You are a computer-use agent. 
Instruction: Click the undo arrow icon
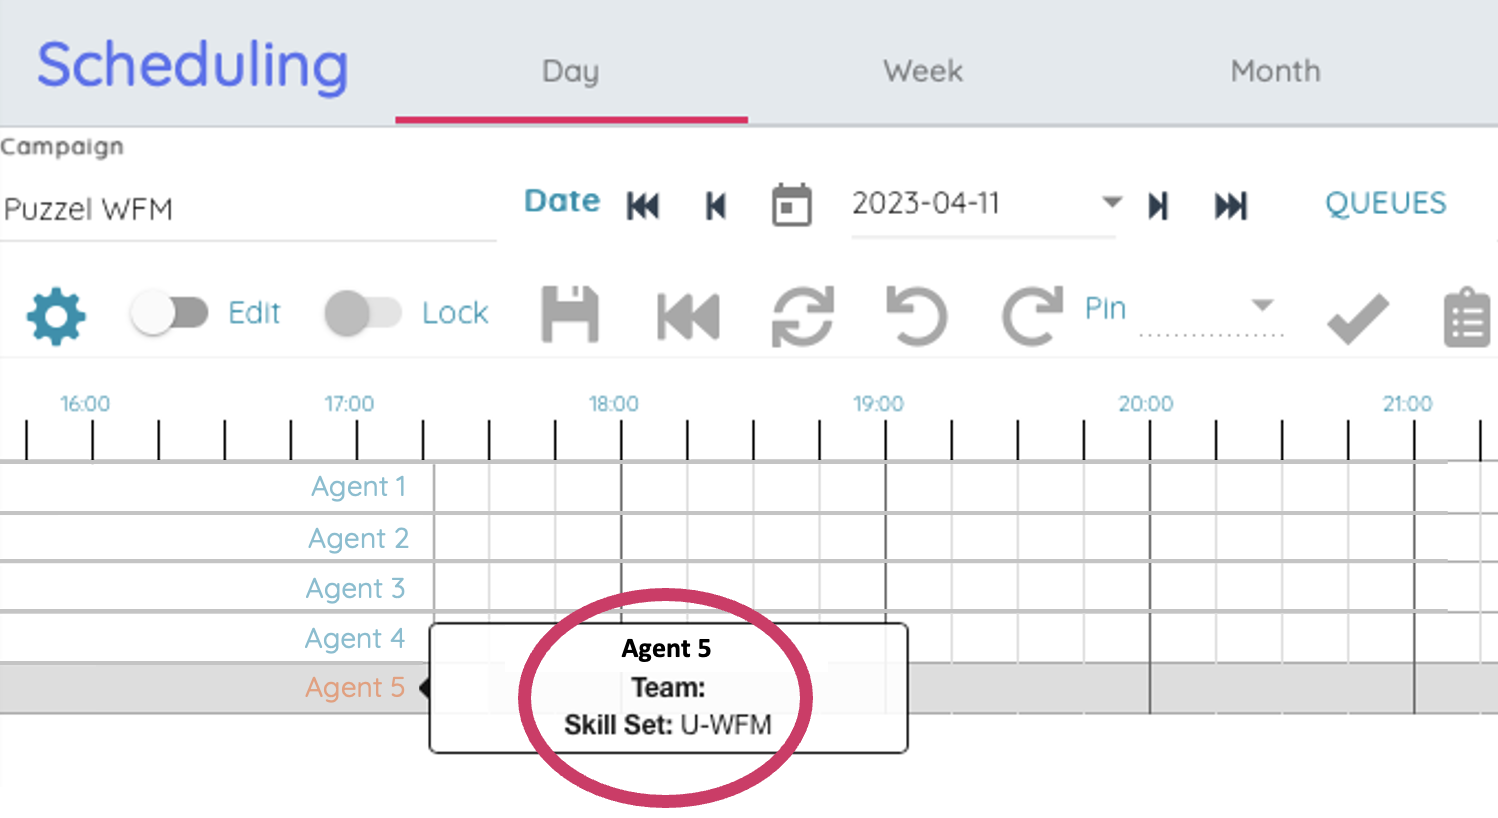pos(916,316)
